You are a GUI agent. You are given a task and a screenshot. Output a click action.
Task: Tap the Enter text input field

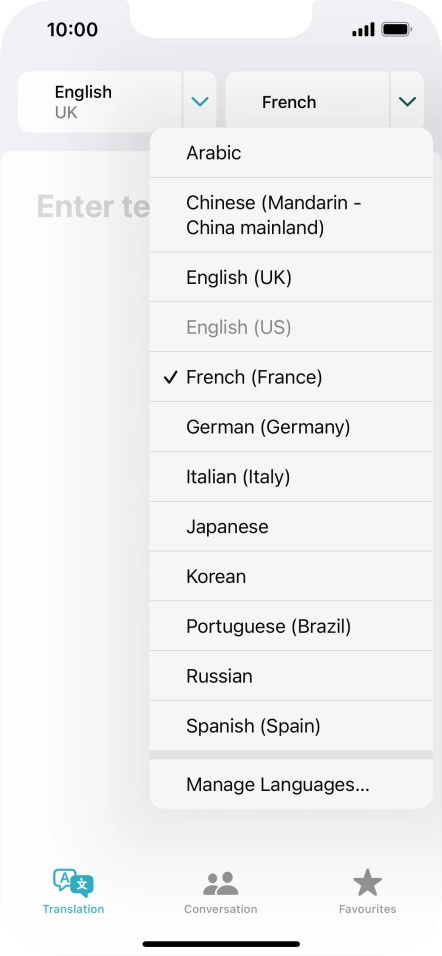(93, 207)
